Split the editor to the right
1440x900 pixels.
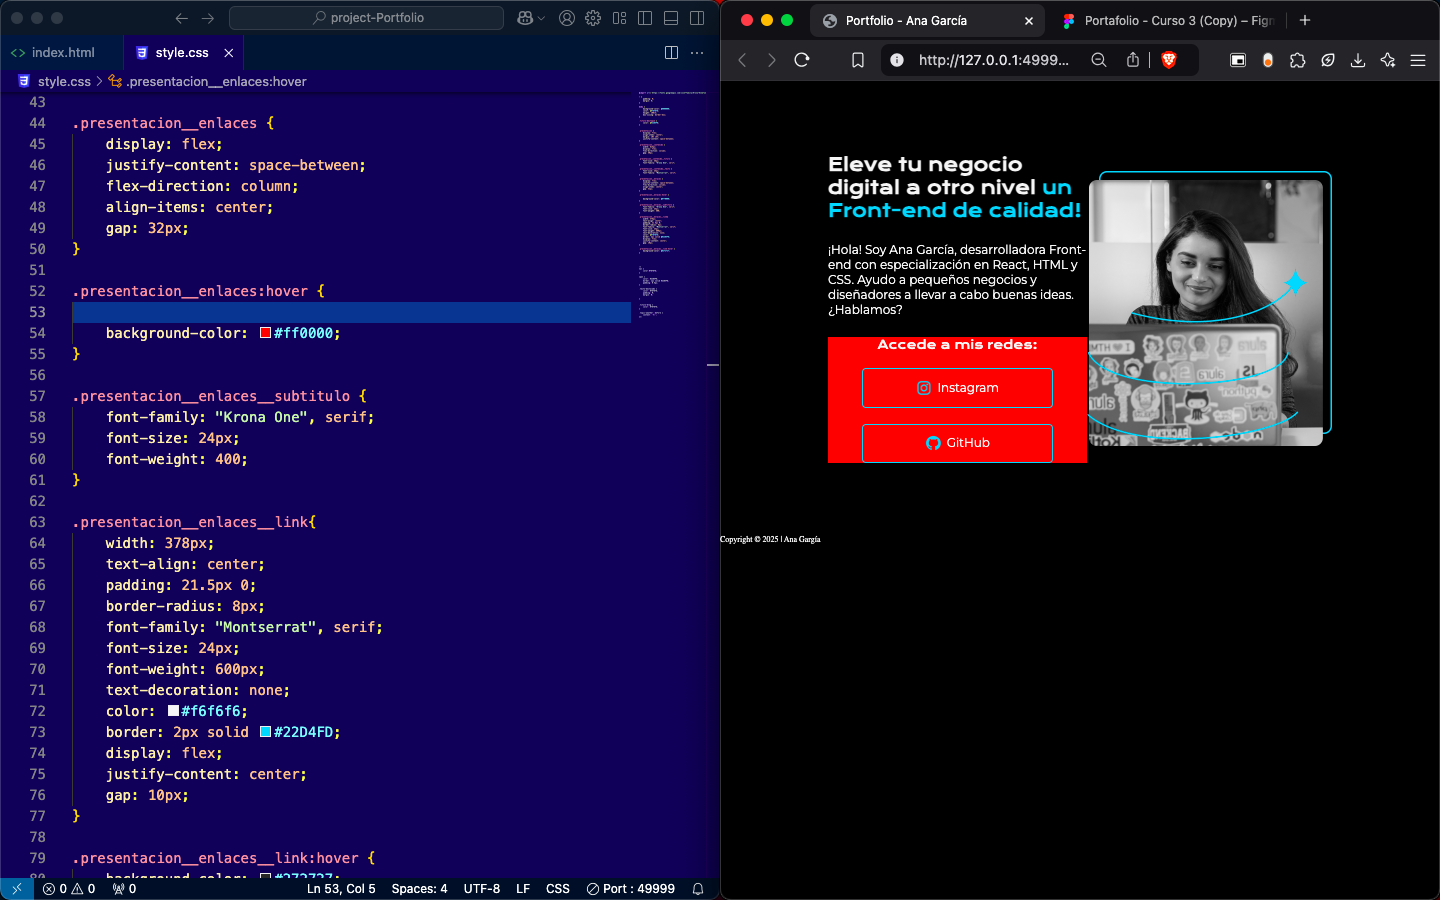click(x=671, y=52)
